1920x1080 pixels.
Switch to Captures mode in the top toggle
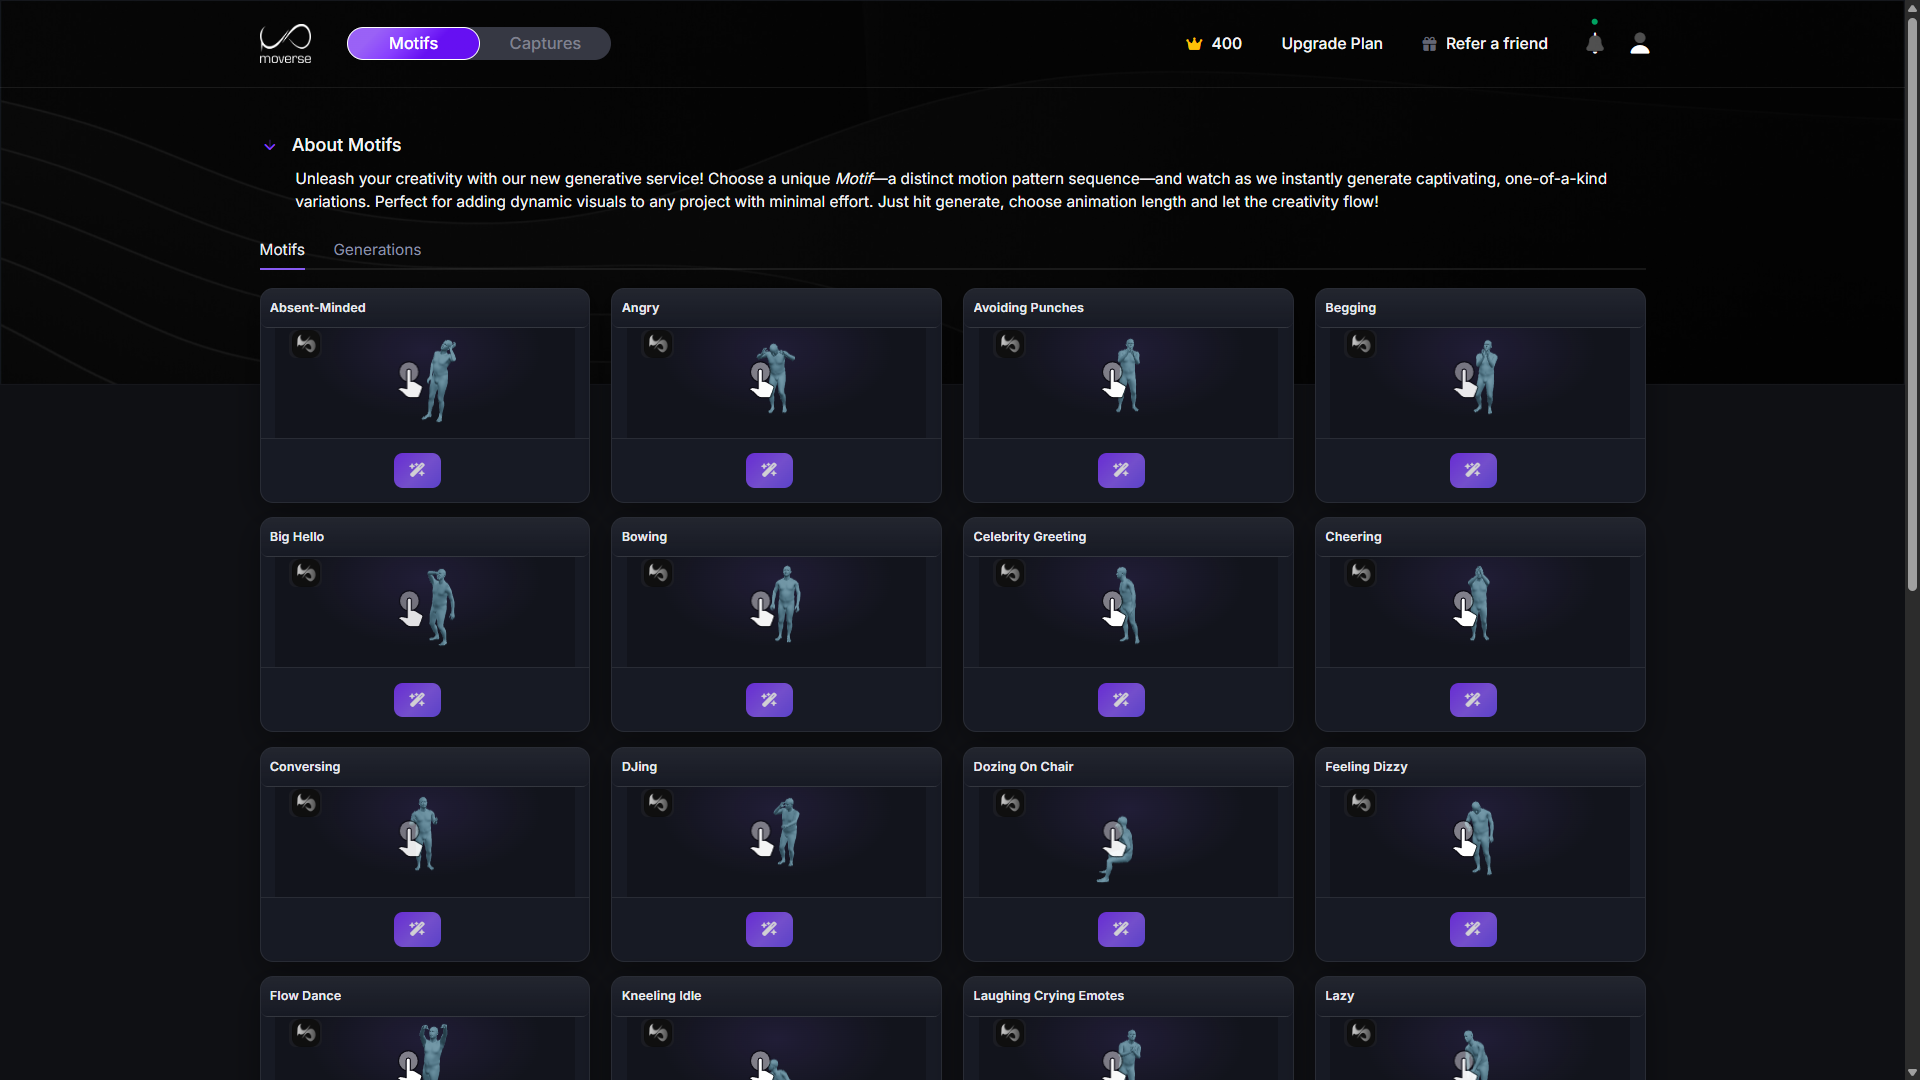[x=545, y=43]
